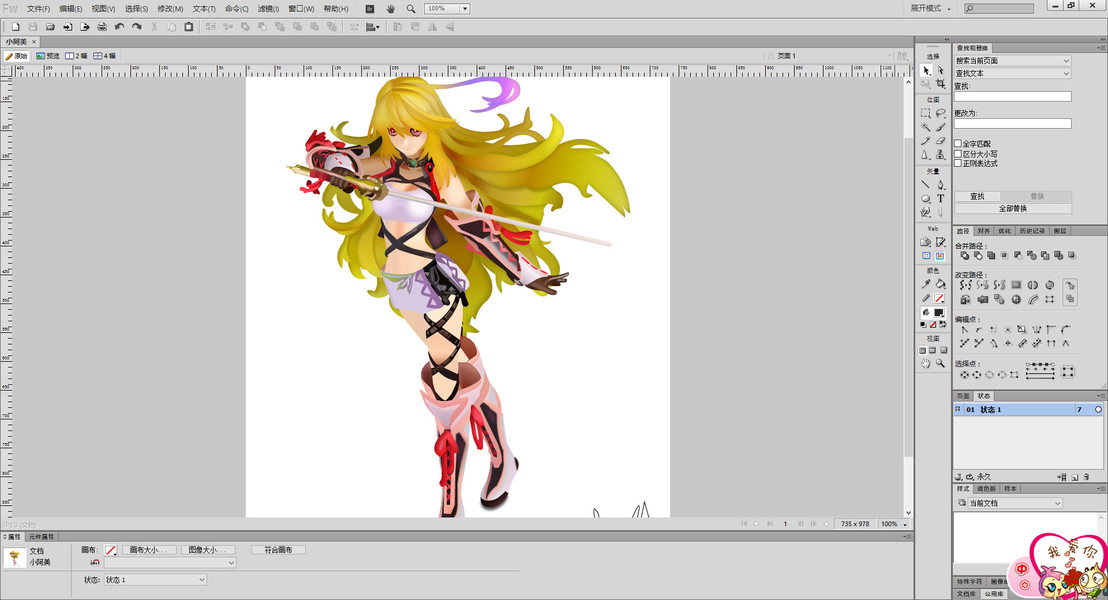This screenshot has height=600, width=1108.
Task: Open the 100% zoom dropdown in top bar
Action: coord(465,8)
